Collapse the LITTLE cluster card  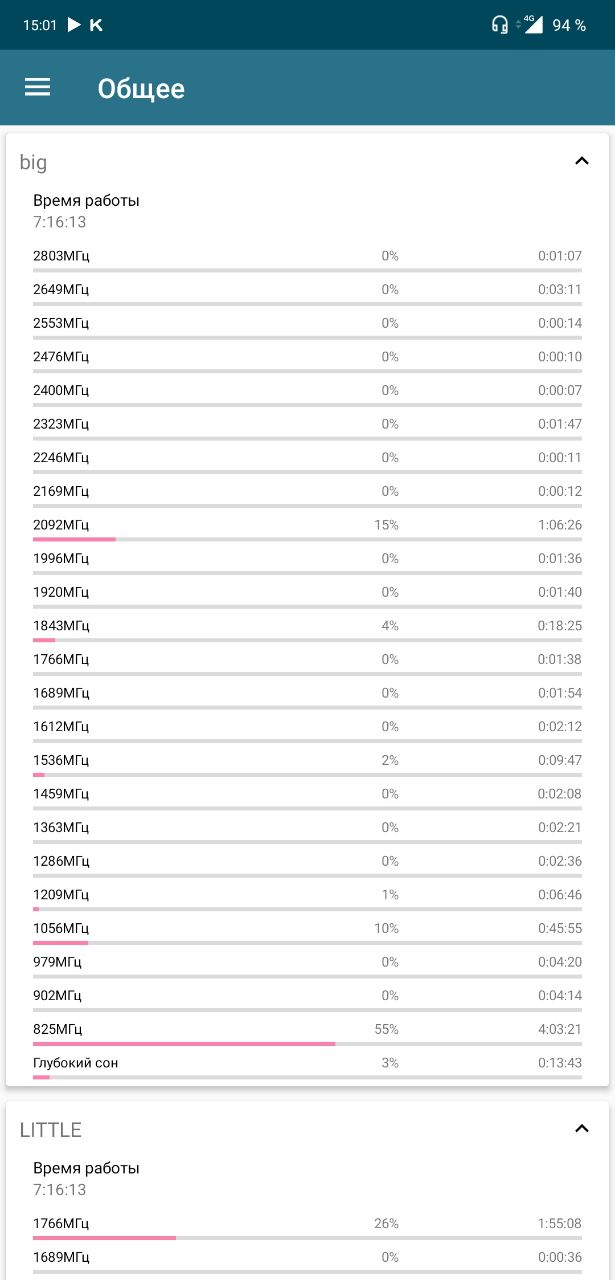click(x=582, y=1129)
